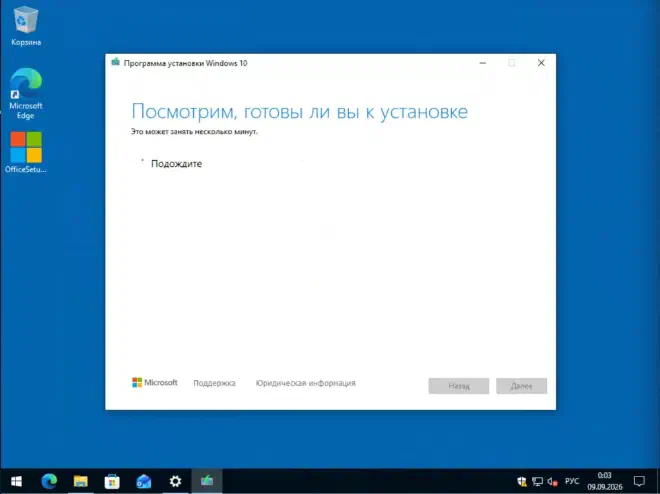Viewport: 660px width, 494px height.
Task: Switch input language via РУС indicator
Action: 572,481
